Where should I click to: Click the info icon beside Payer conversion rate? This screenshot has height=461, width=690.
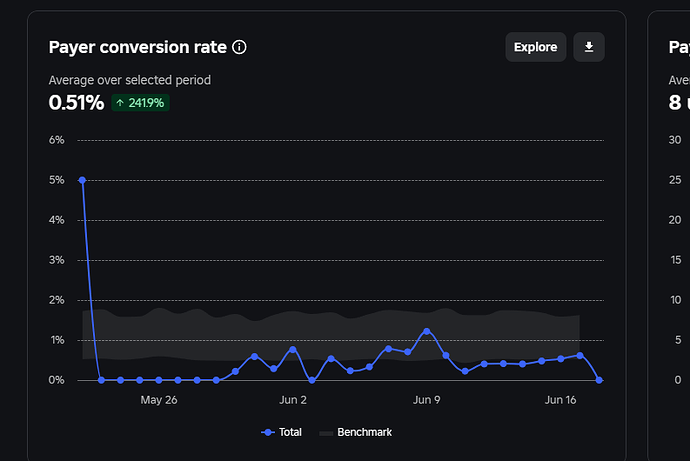tap(239, 47)
